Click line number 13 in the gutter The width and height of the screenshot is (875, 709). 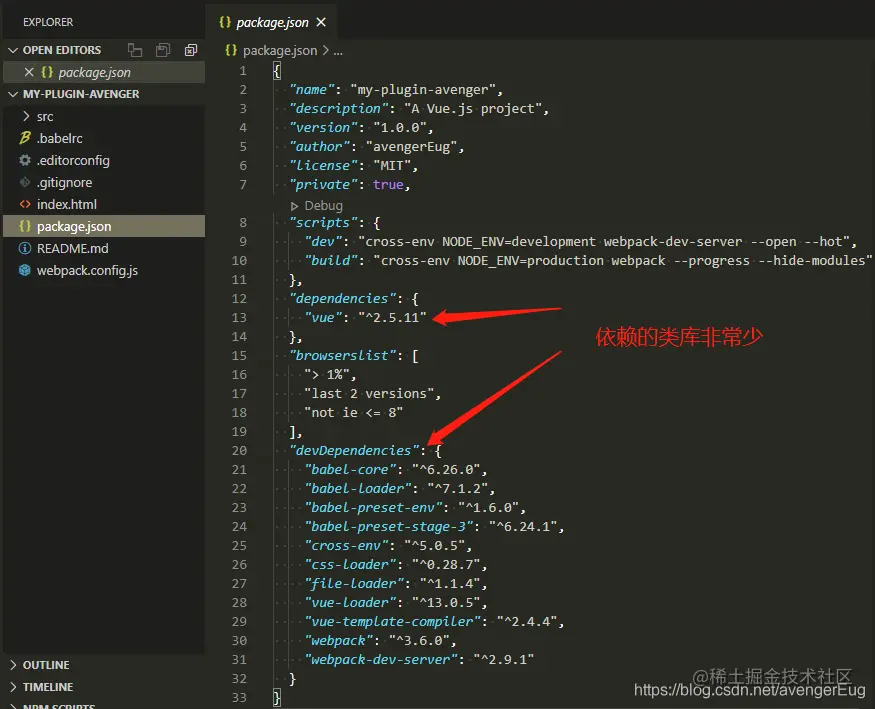pyautogui.click(x=239, y=317)
